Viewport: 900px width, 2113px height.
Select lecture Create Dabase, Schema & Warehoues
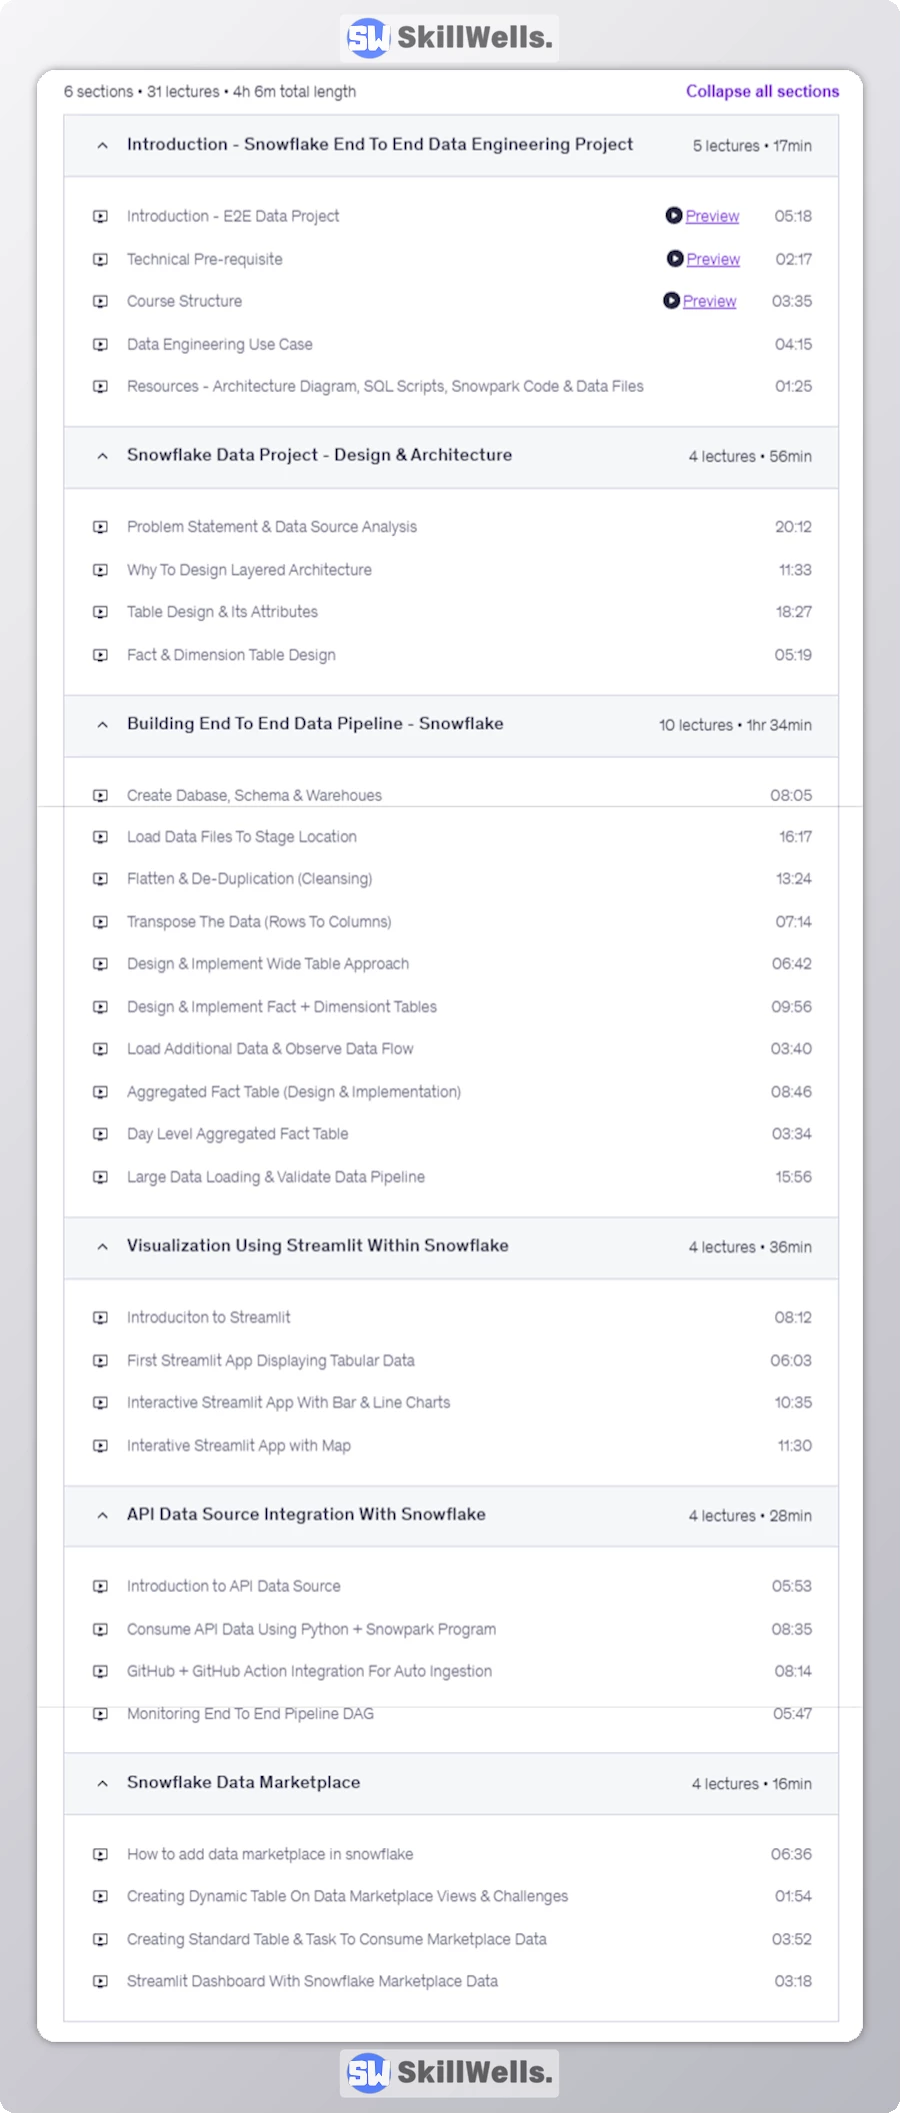(254, 796)
